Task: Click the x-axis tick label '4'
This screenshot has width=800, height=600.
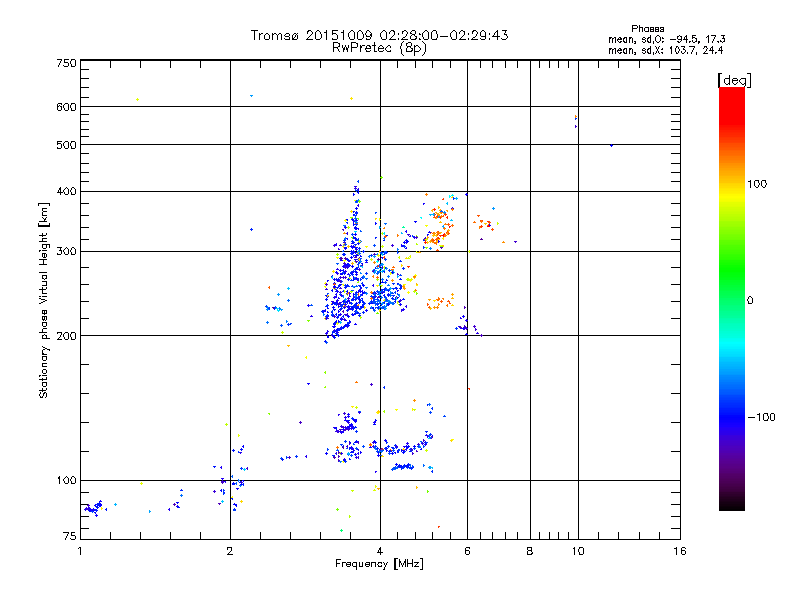Action: click(380, 551)
